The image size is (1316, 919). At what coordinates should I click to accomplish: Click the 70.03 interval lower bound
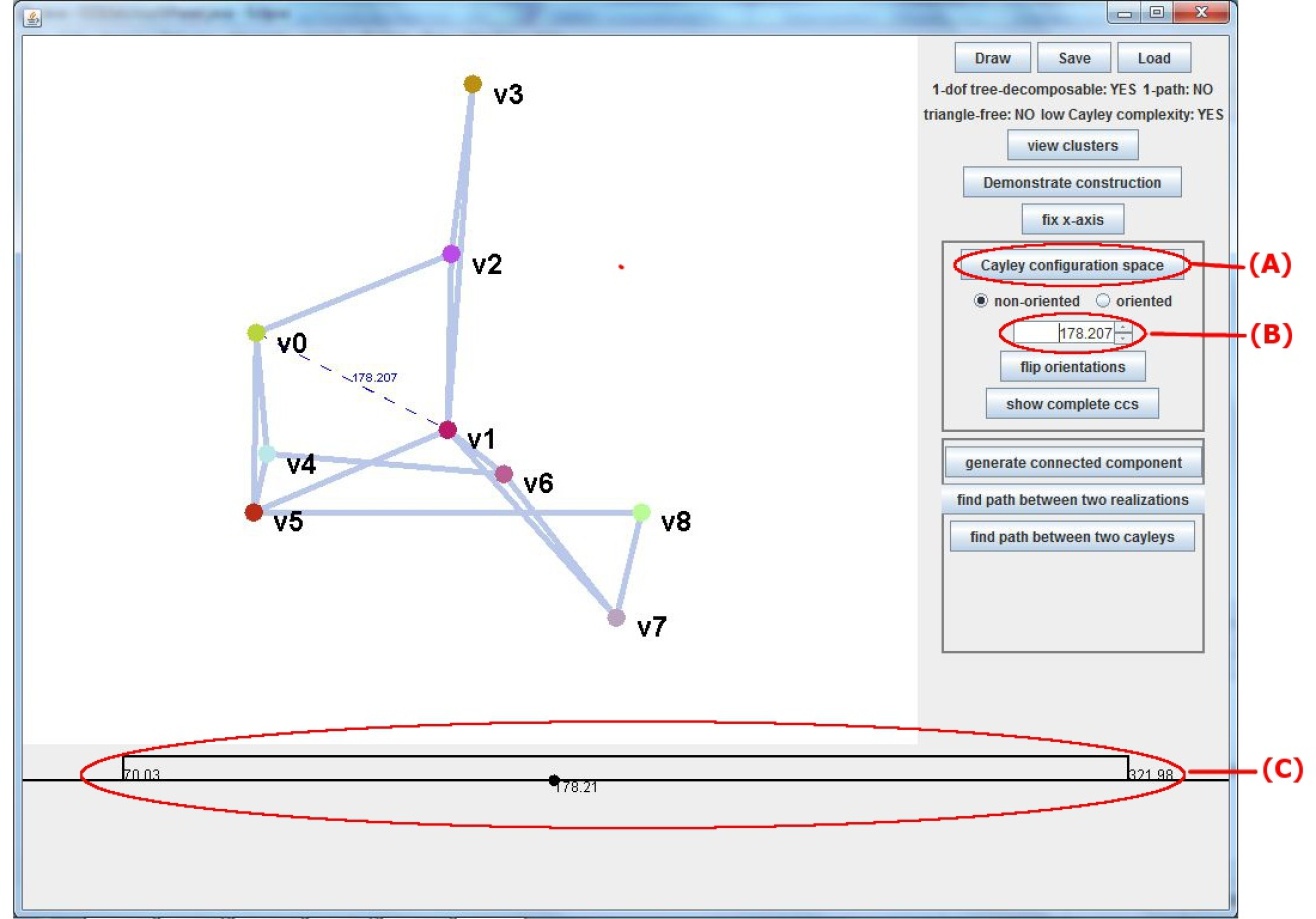click(142, 775)
